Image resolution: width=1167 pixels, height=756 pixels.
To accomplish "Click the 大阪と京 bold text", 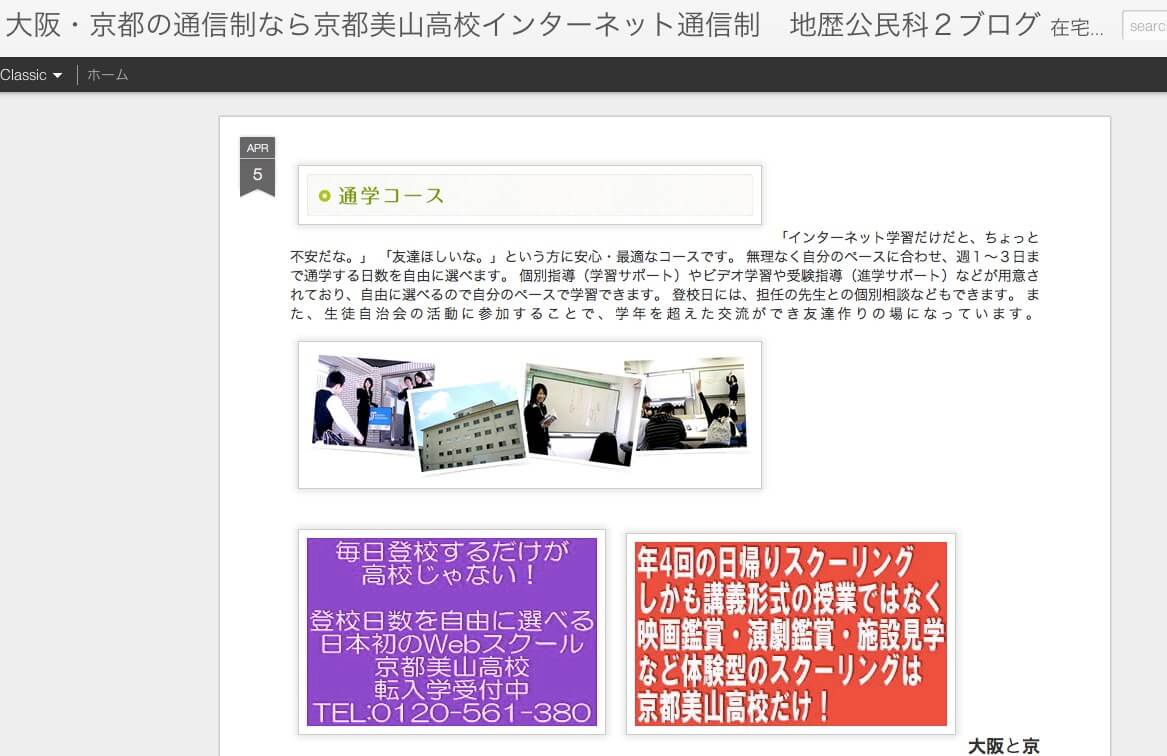I will coord(1003,746).
